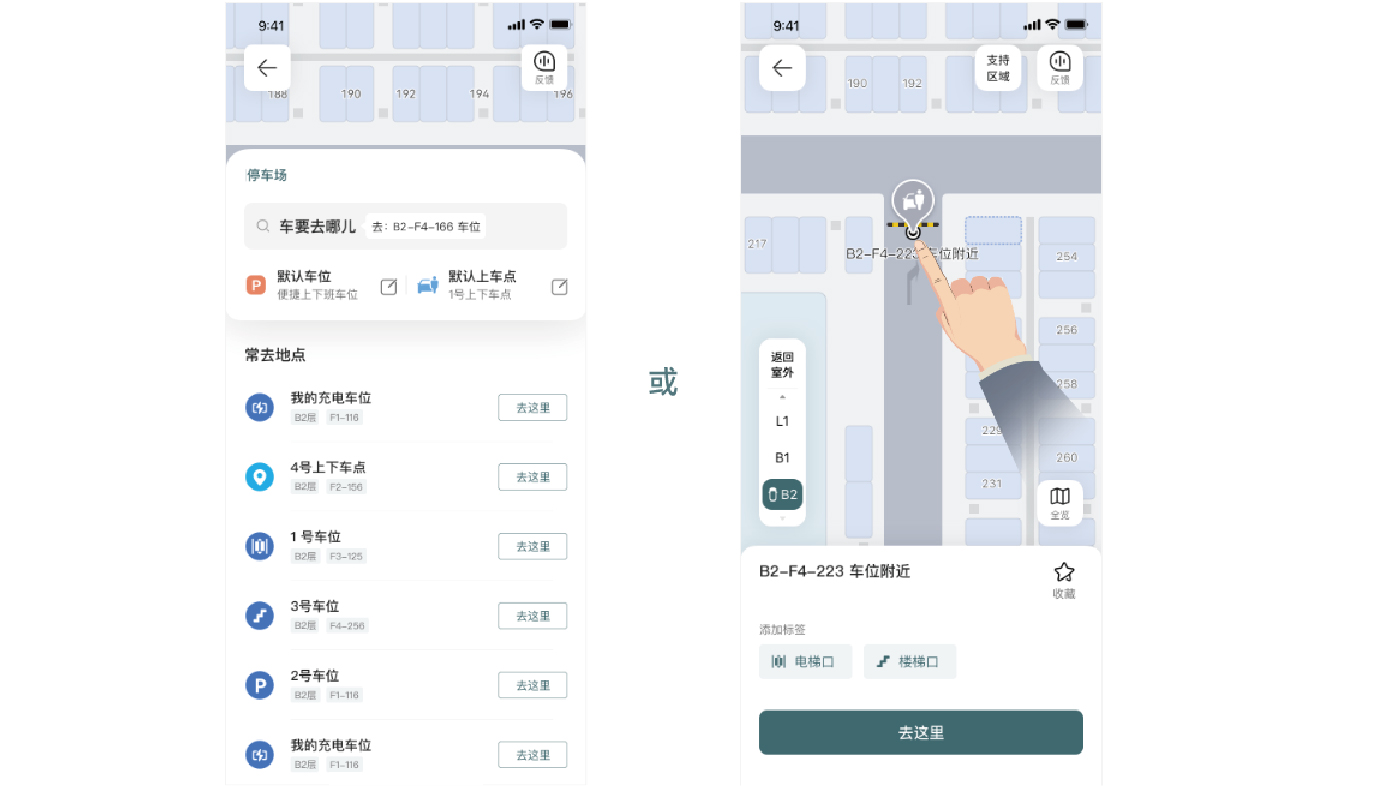Edit the 默认车位 entry icon
The height and width of the screenshot is (786, 1395).
(x=389, y=287)
